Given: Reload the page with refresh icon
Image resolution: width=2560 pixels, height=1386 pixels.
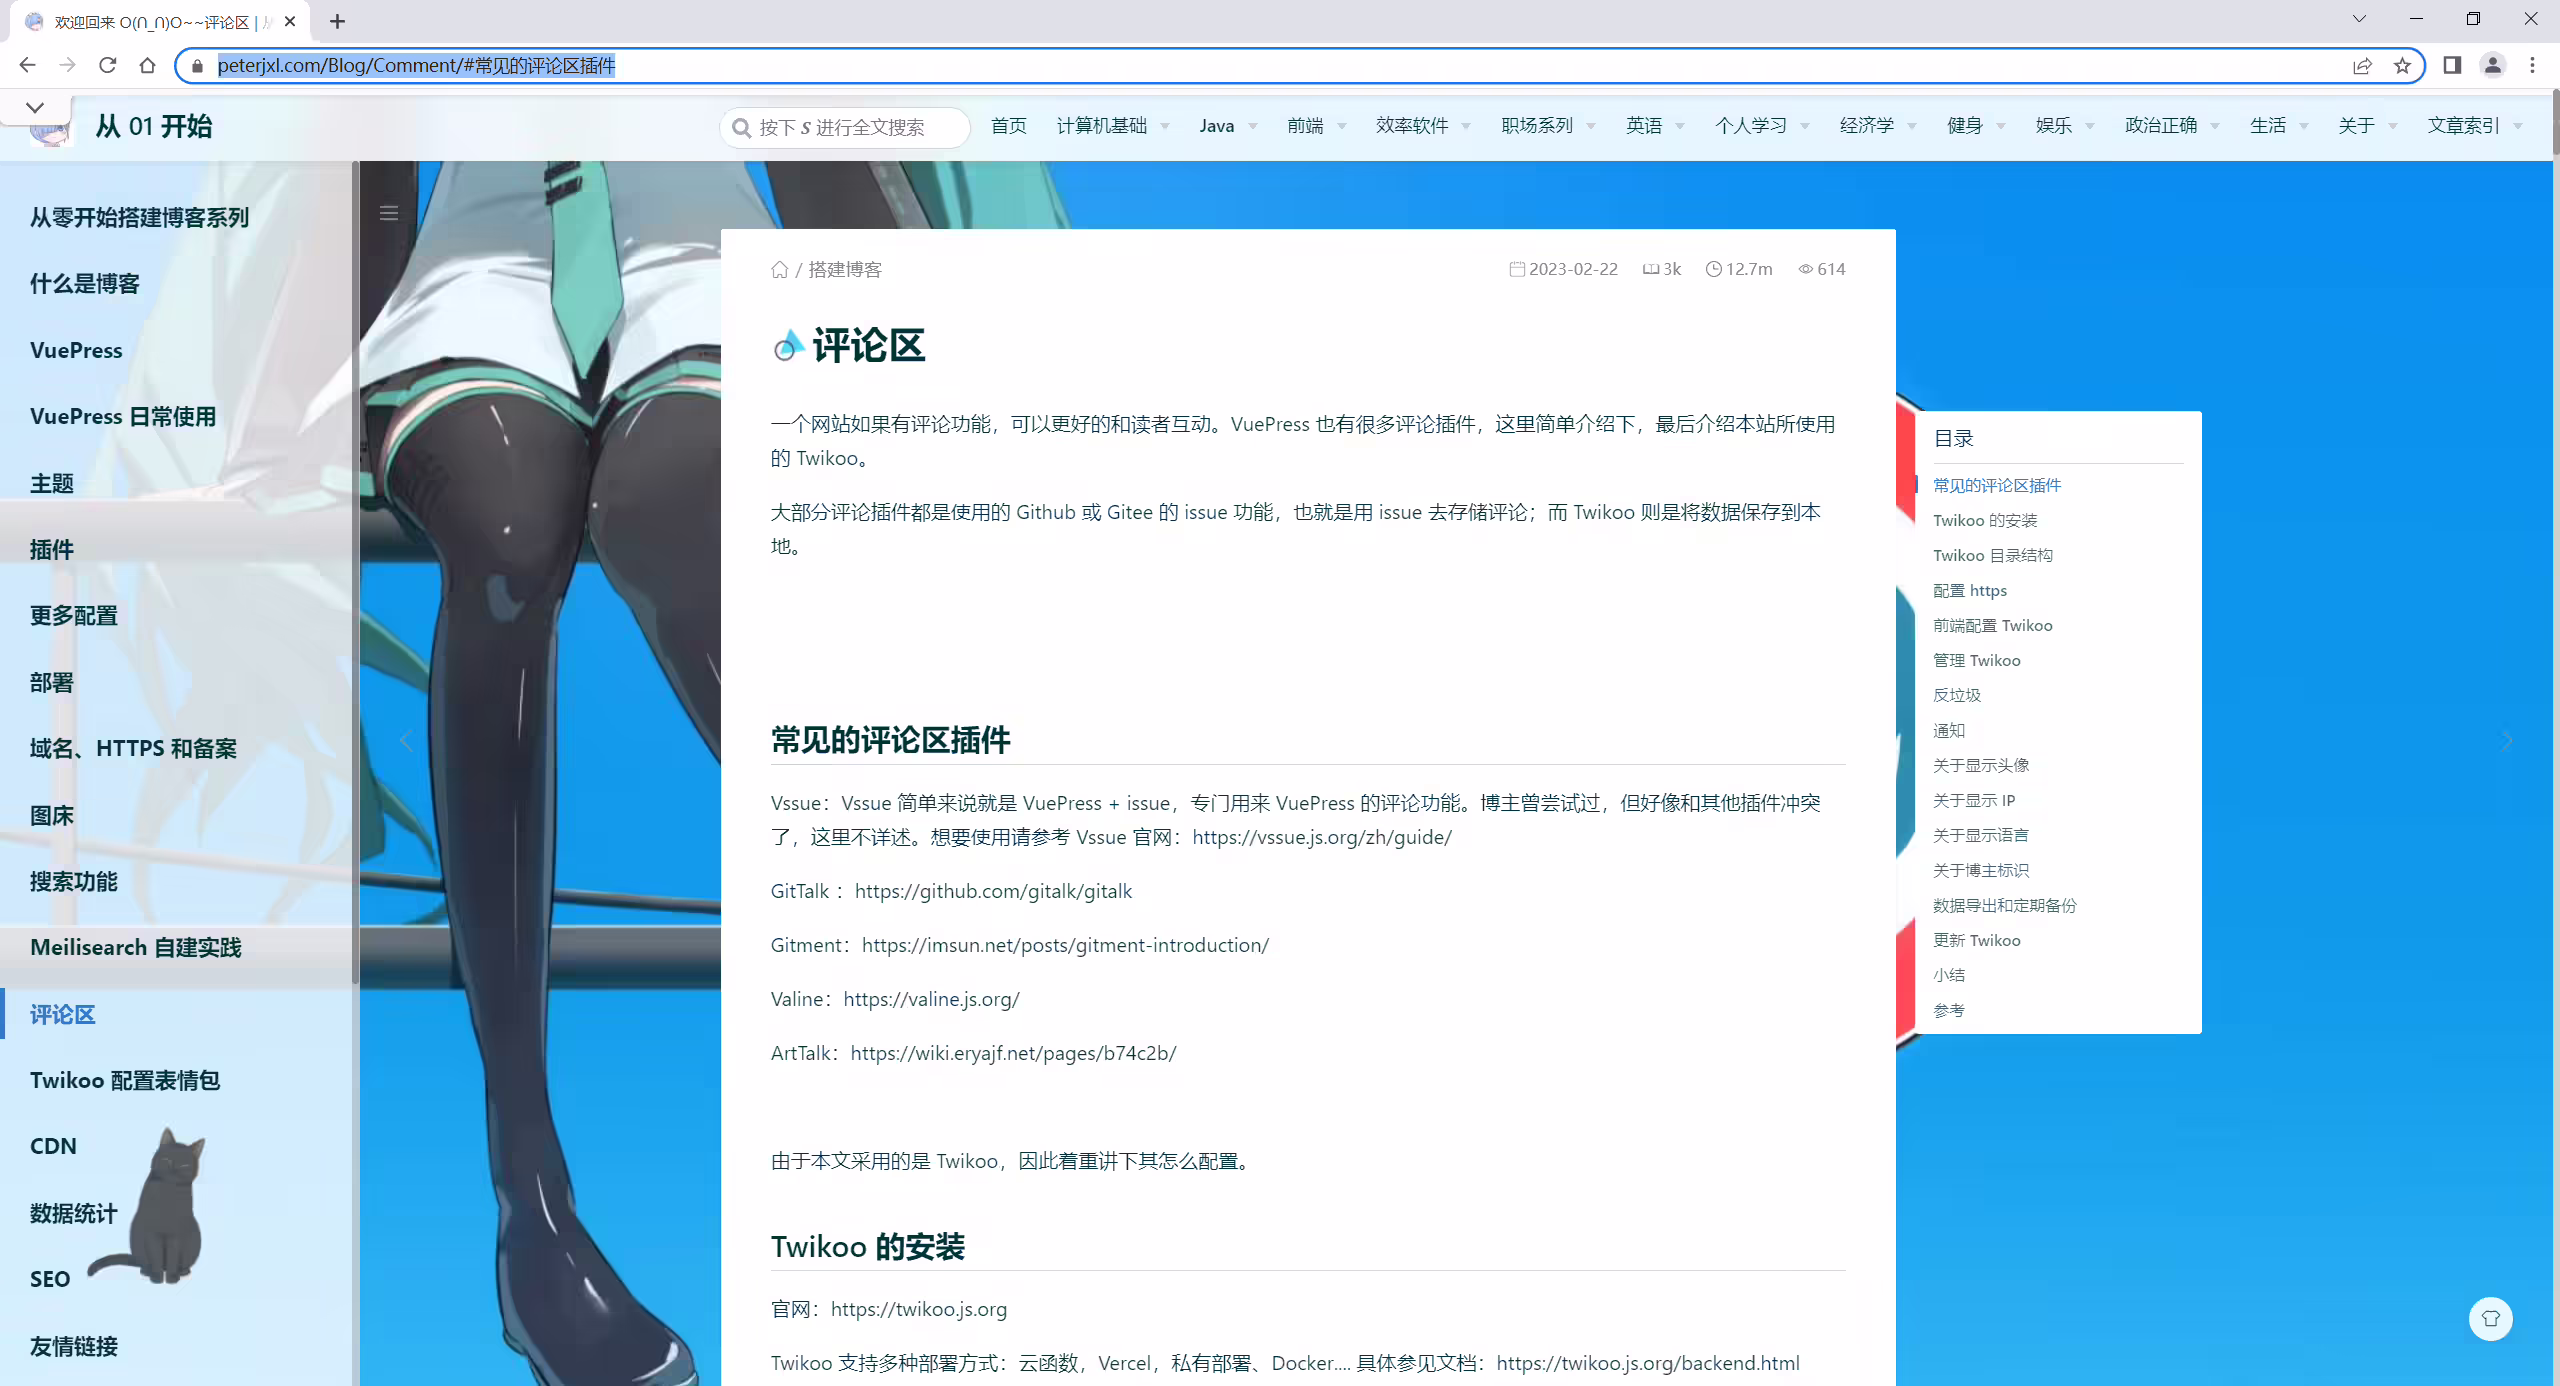Looking at the screenshot, I should tap(107, 65).
